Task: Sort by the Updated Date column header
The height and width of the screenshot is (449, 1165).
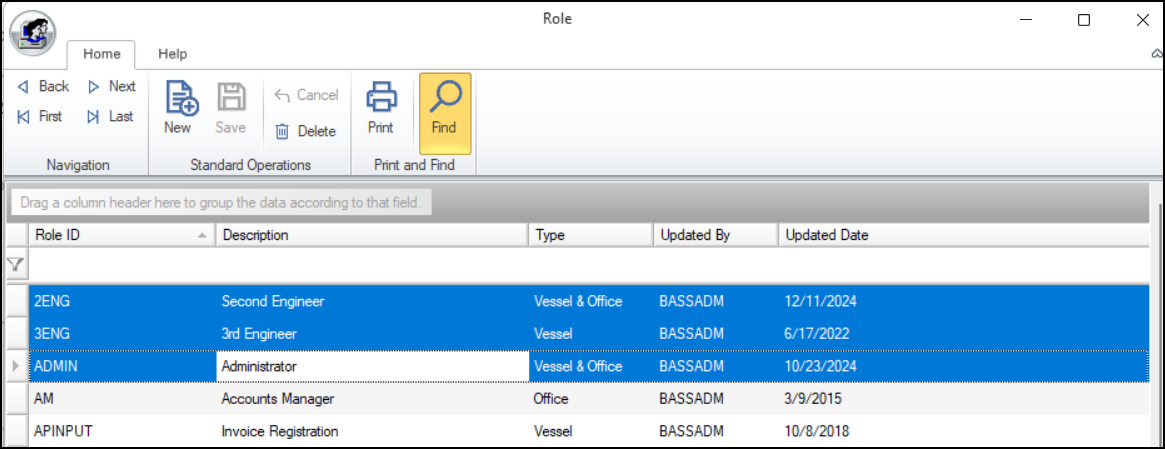Action: click(964, 236)
